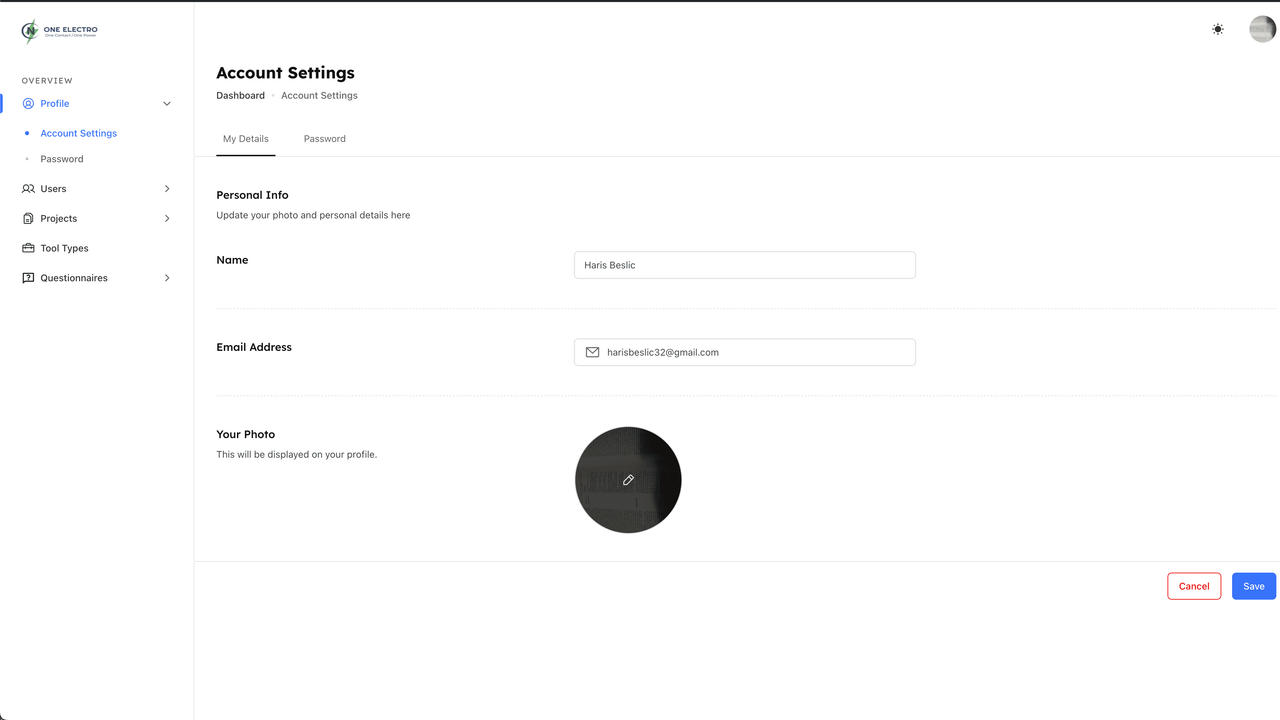Focus the Name input field

coord(744,265)
